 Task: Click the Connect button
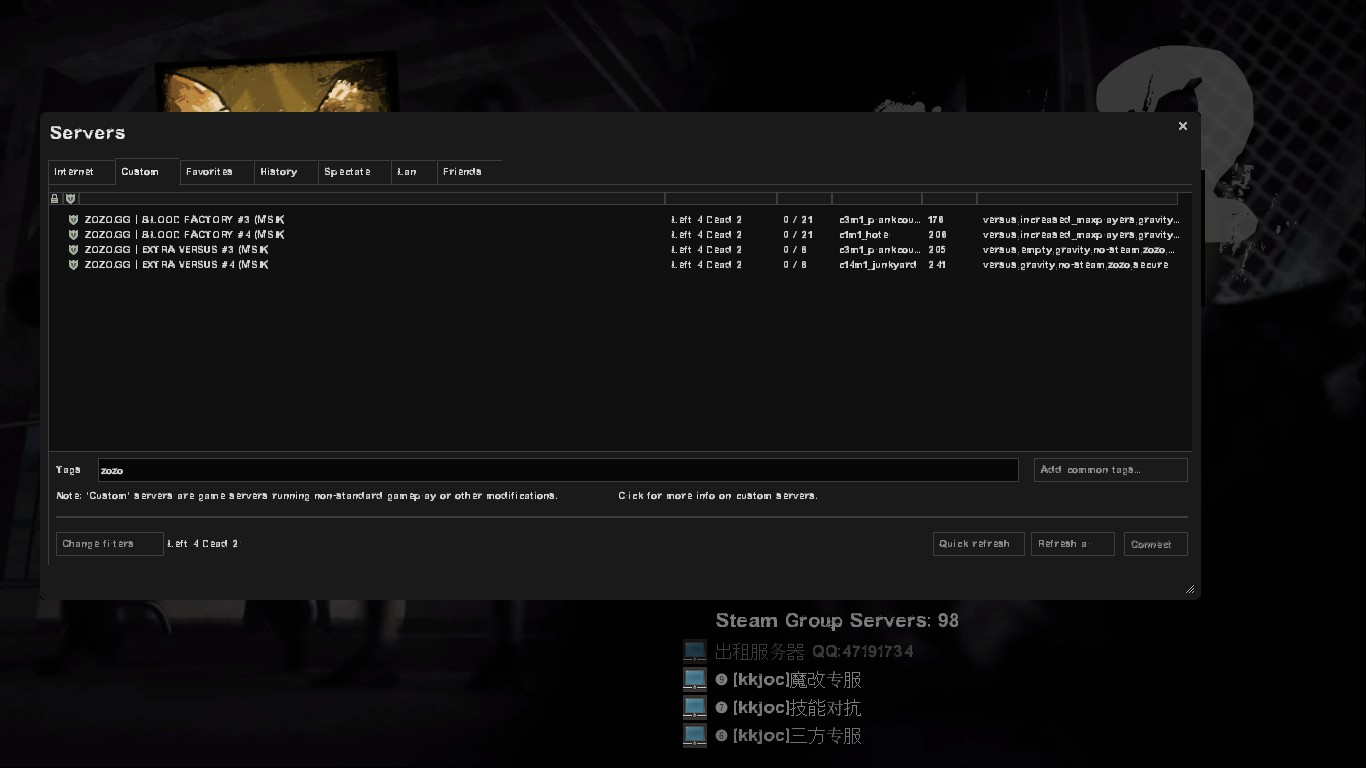click(1156, 544)
